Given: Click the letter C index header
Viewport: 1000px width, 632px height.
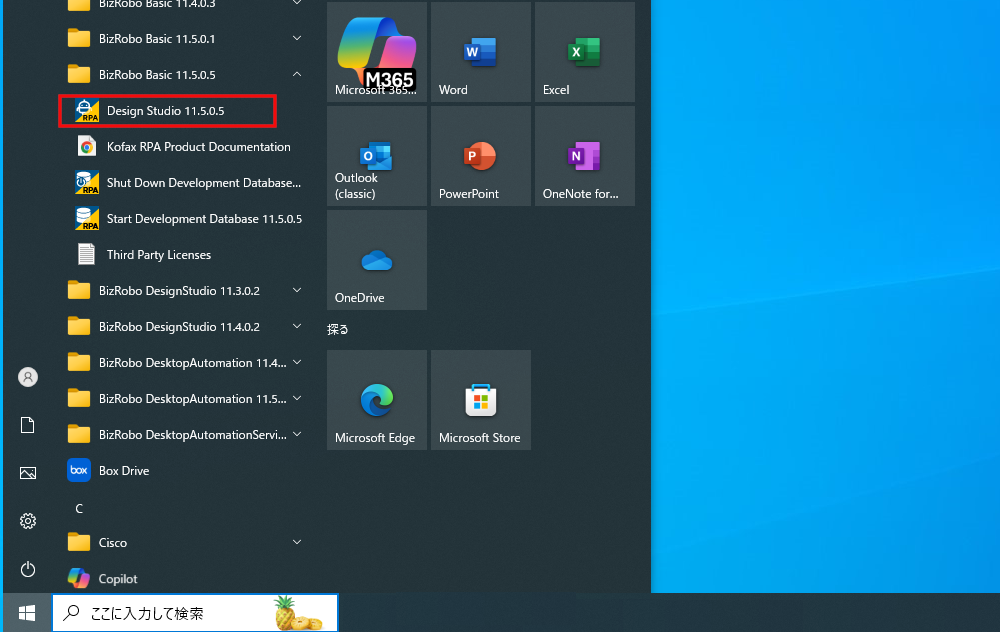Looking at the screenshot, I should coord(79,508).
